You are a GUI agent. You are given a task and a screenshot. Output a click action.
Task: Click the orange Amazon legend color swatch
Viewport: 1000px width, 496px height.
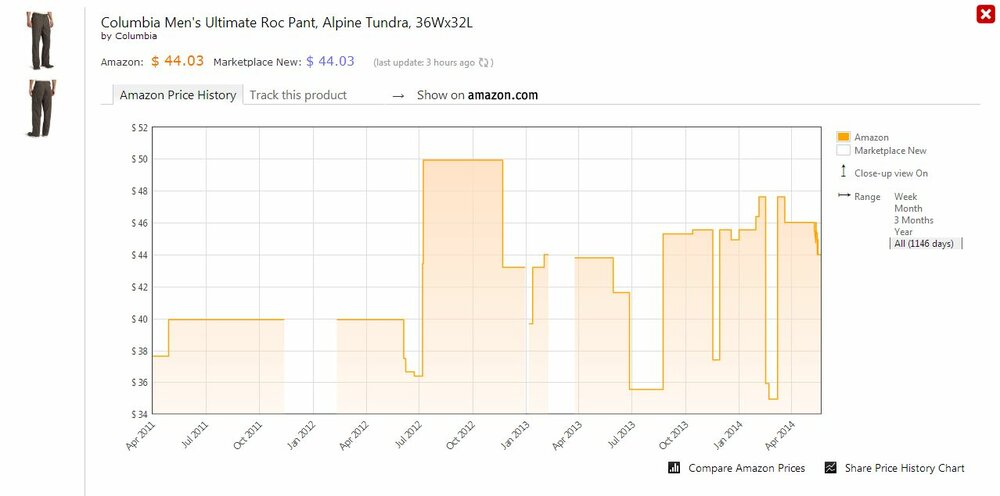843,137
